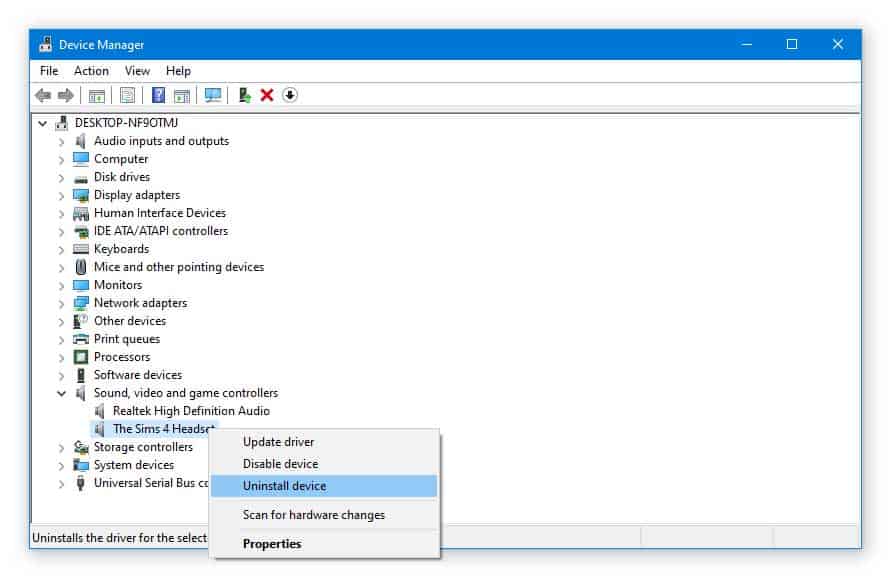Click the Display adapters category icon
This screenshot has height=585, width=894.
(x=81, y=196)
